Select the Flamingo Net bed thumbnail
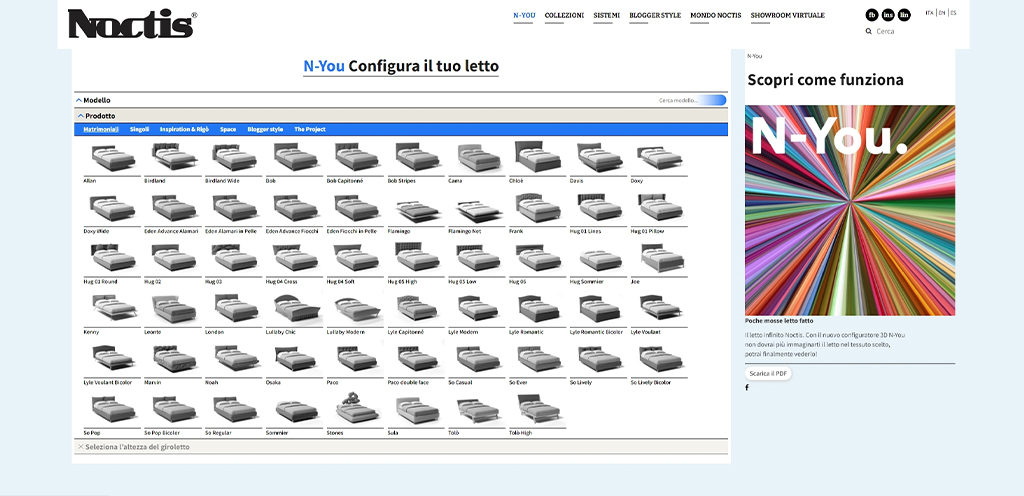The height and width of the screenshot is (496, 1024). [x=477, y=209]
